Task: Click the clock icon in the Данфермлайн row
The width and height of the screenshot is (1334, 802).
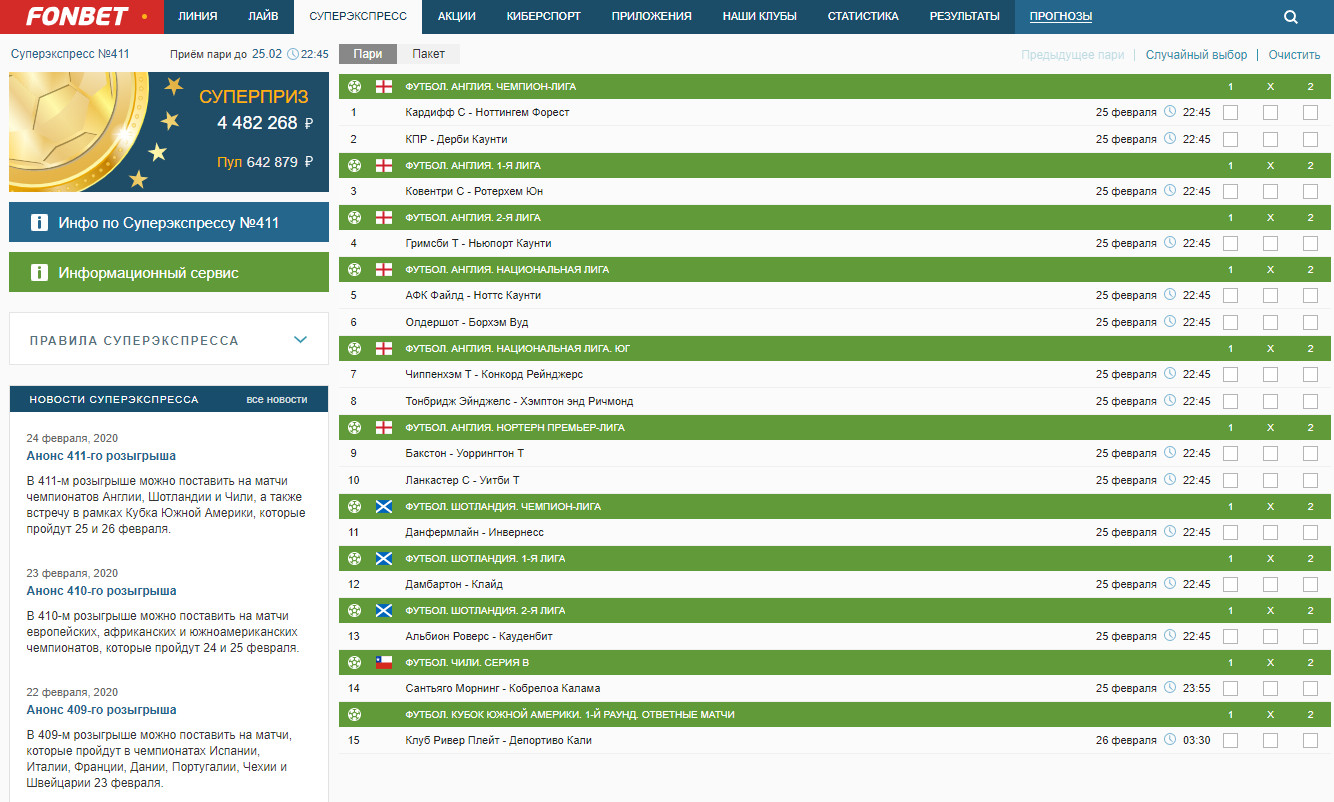Action: coord(1170,532)
